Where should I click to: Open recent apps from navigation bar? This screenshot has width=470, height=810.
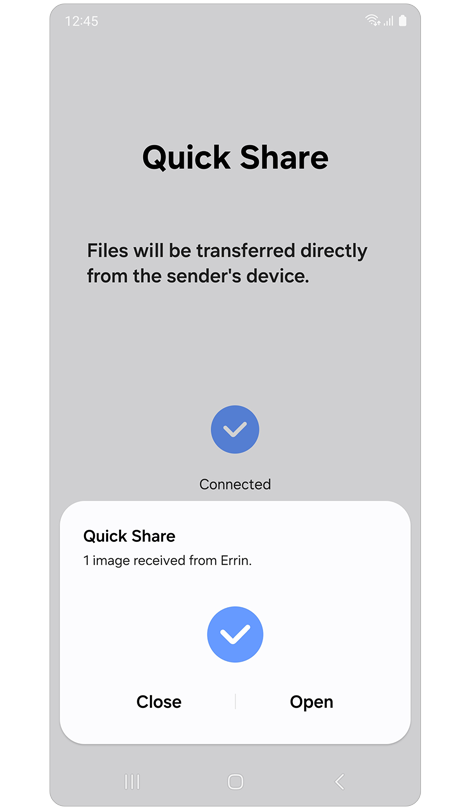coord(132,782)
